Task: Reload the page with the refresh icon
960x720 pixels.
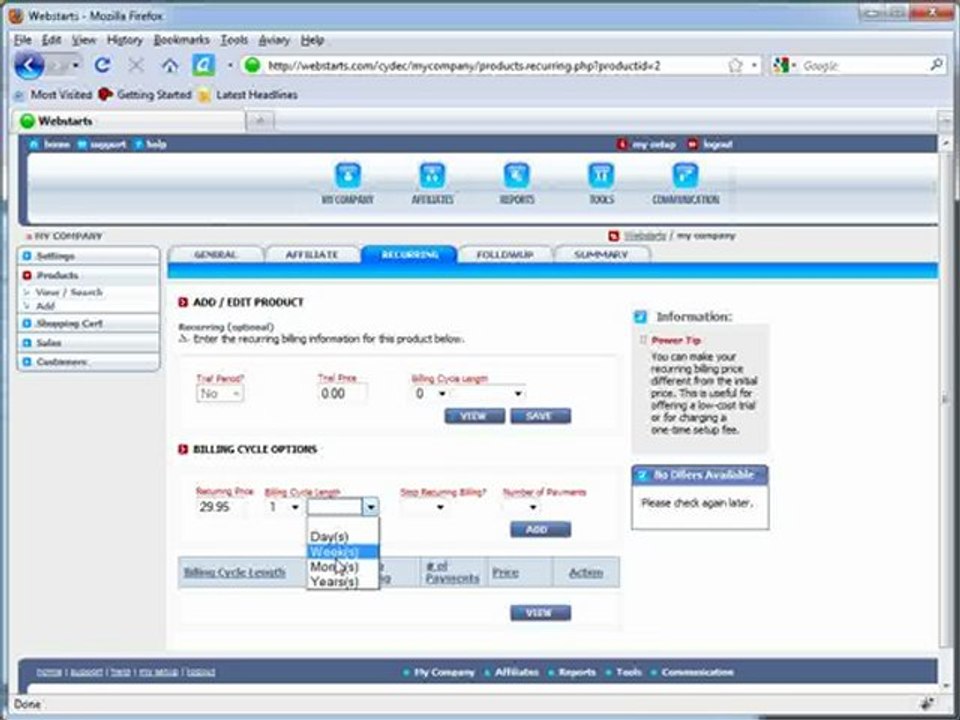Action: [x=102, y=65]
